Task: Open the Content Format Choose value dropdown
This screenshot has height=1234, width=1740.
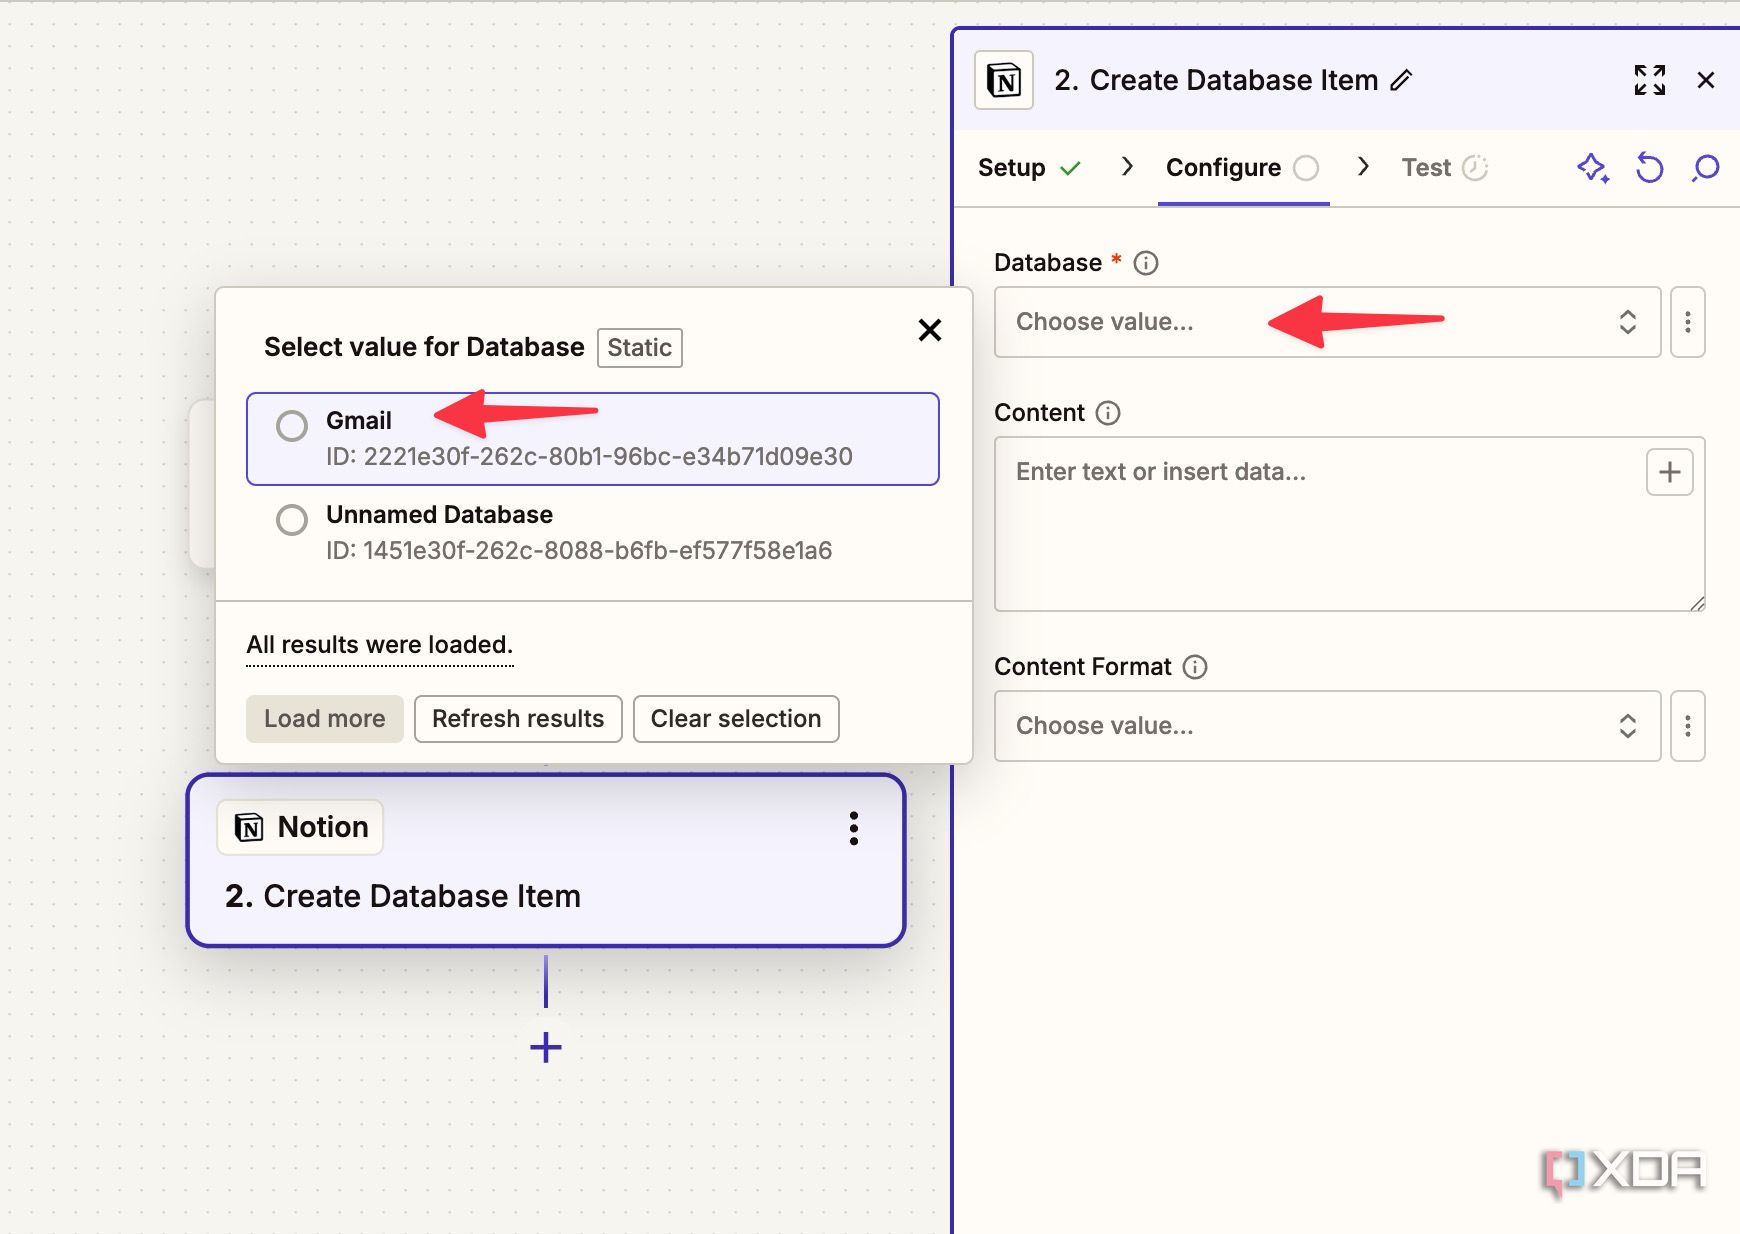Action: coord(1328,726)
